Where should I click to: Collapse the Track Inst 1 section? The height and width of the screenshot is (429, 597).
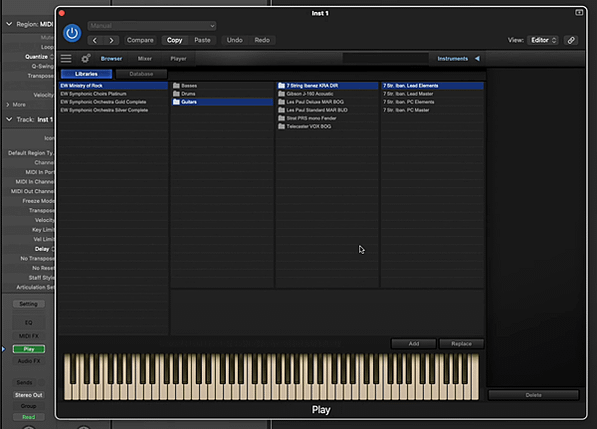[9, 120]
